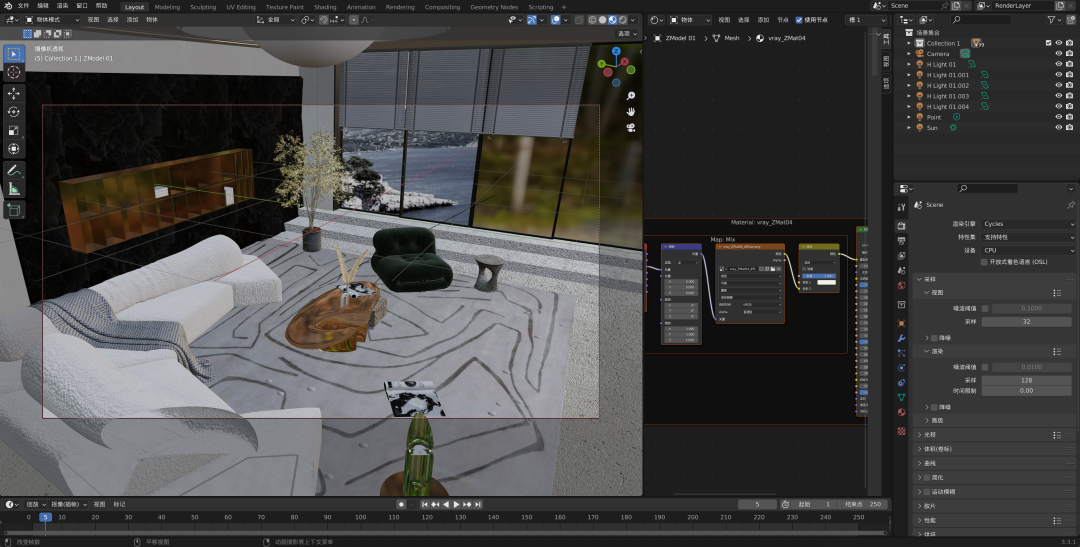This screenshot has width=1080, height=547.
Task: Expand the Collection 1 tree row
Action: 909,43
